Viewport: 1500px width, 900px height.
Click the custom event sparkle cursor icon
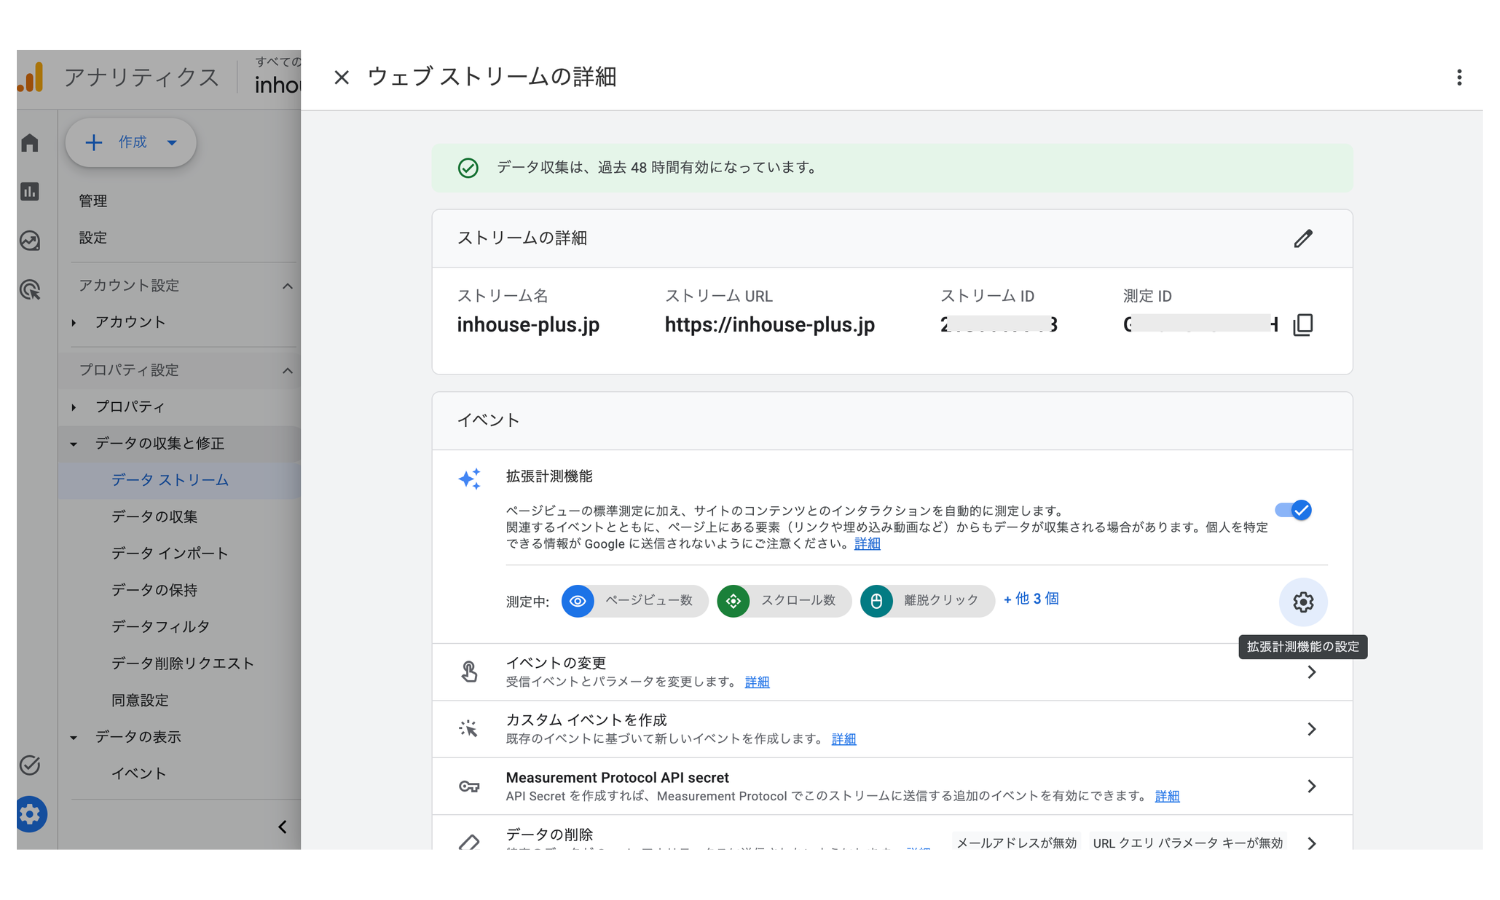pos(469,729)
